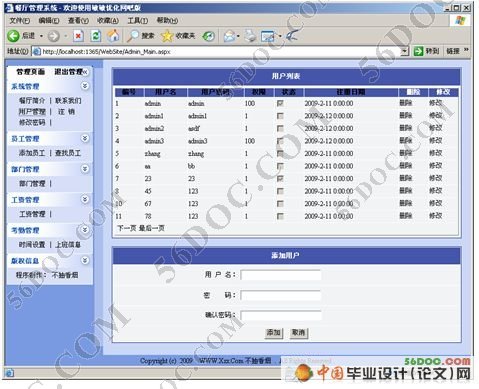The image size is (479, 389).
Task: Click the status bar page icon
Action: [x=10, y=373]
